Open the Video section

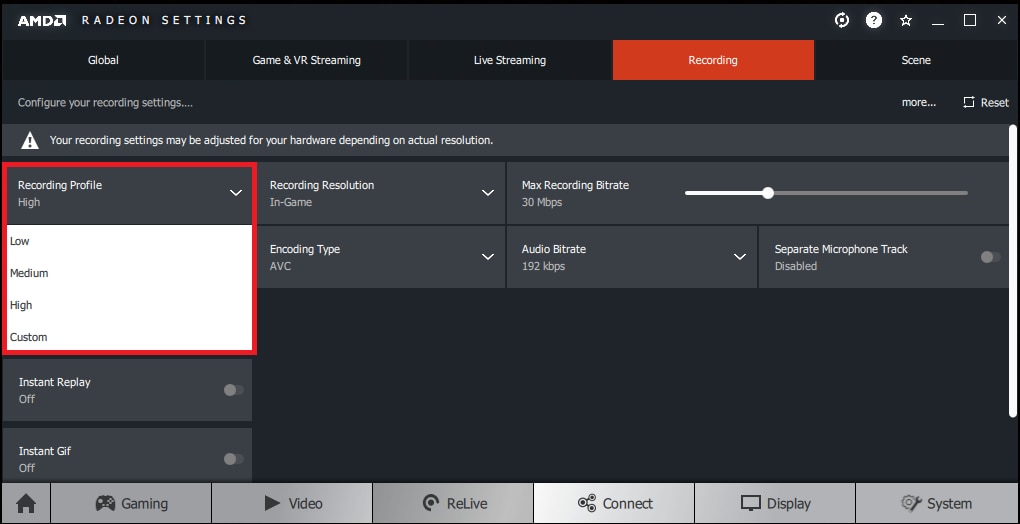click(292, 503)
